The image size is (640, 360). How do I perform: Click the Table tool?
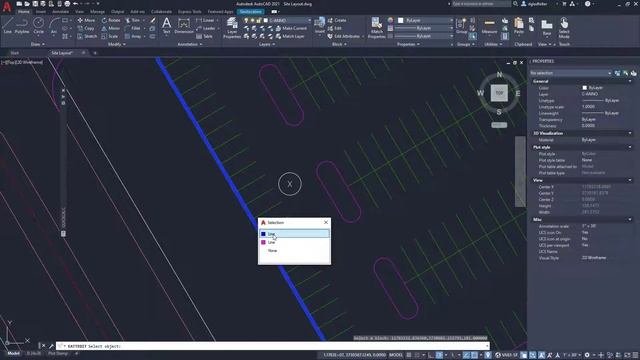[x=204, y=36]
